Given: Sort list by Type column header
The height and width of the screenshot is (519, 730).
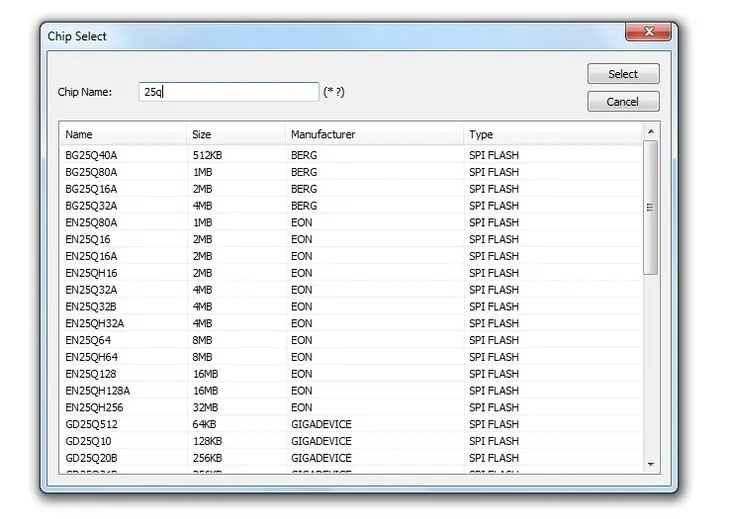Looking at the screenshot, I should tap(553, 135).
